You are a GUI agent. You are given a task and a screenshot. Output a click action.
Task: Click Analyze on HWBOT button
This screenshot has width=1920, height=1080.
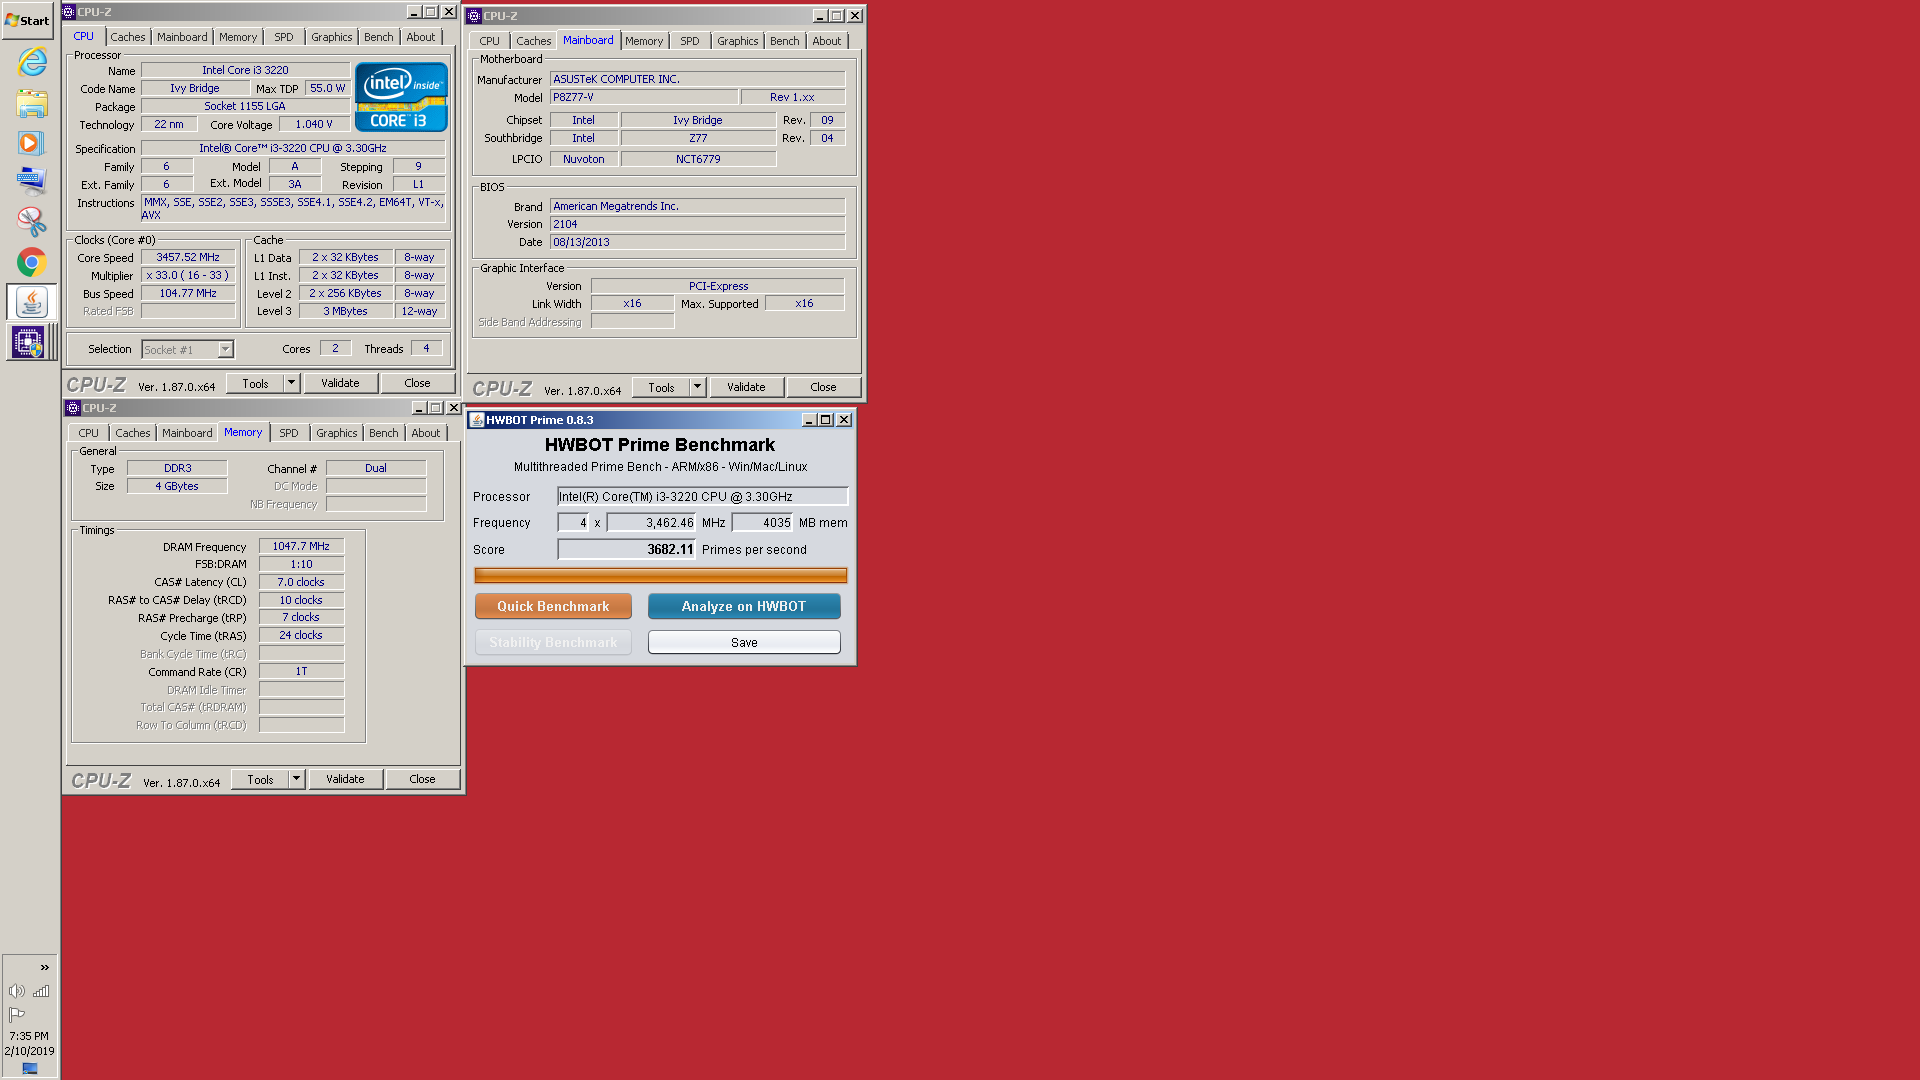tap(744, 606)
